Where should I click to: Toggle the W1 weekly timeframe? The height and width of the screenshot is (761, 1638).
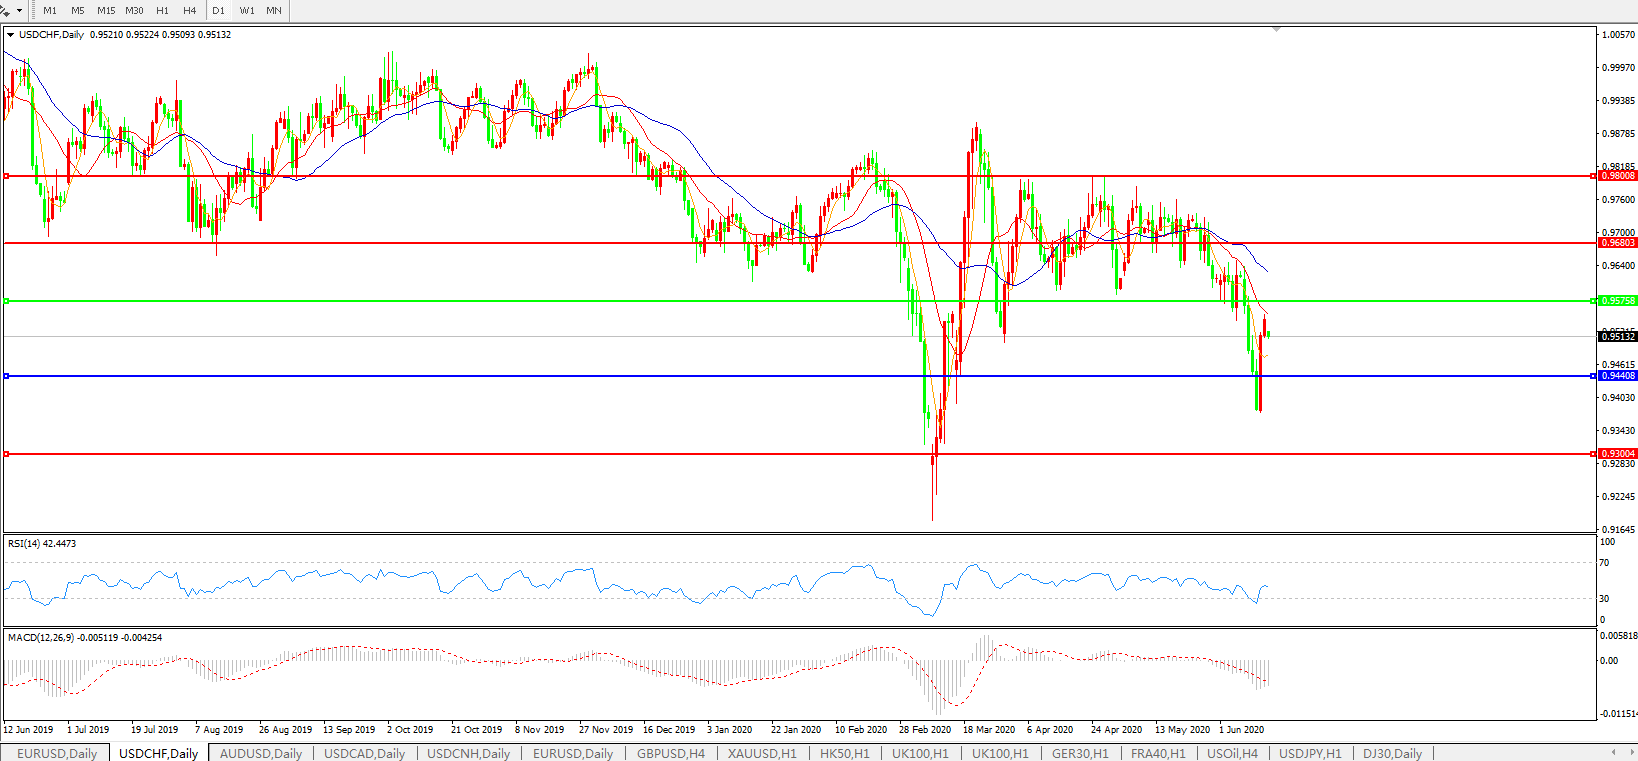click(247, 10)
